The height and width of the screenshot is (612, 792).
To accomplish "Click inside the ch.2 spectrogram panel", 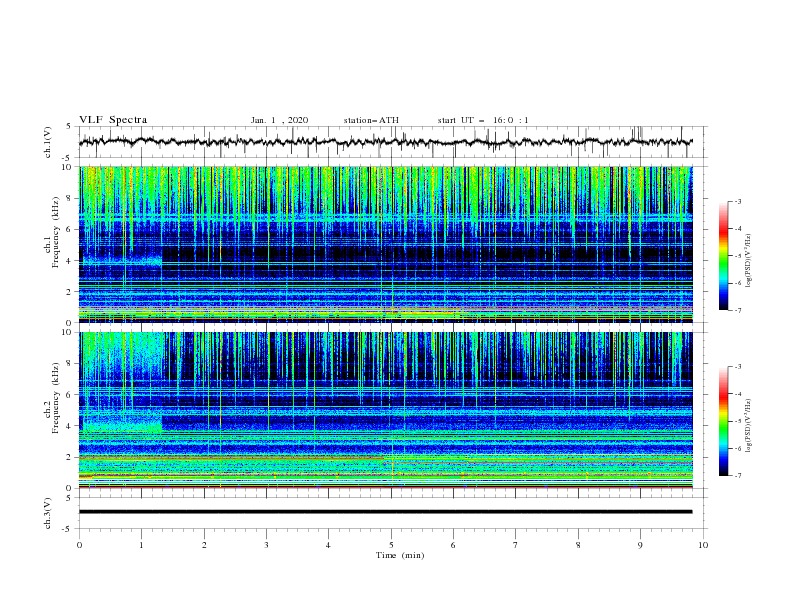I will 385,410.
